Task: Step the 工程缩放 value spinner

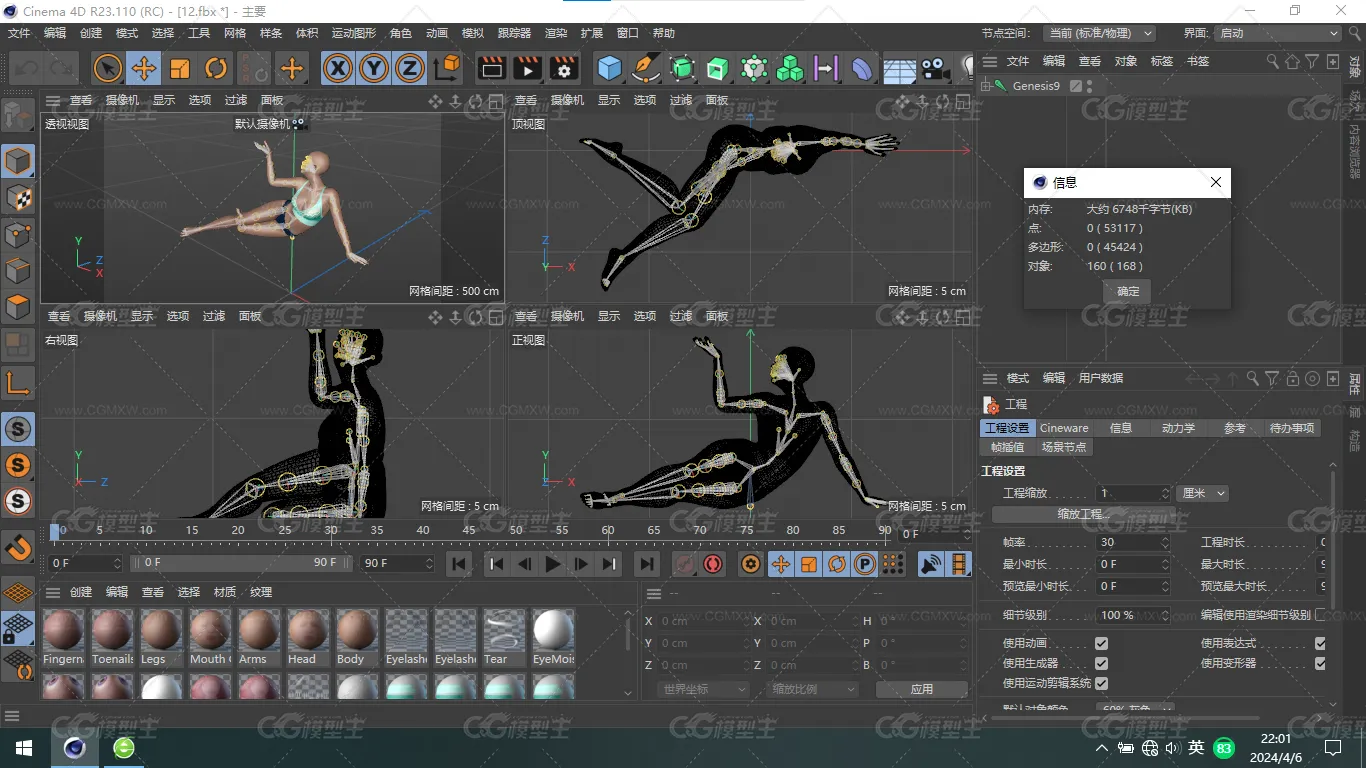Action: click(x=1164, y=493)
